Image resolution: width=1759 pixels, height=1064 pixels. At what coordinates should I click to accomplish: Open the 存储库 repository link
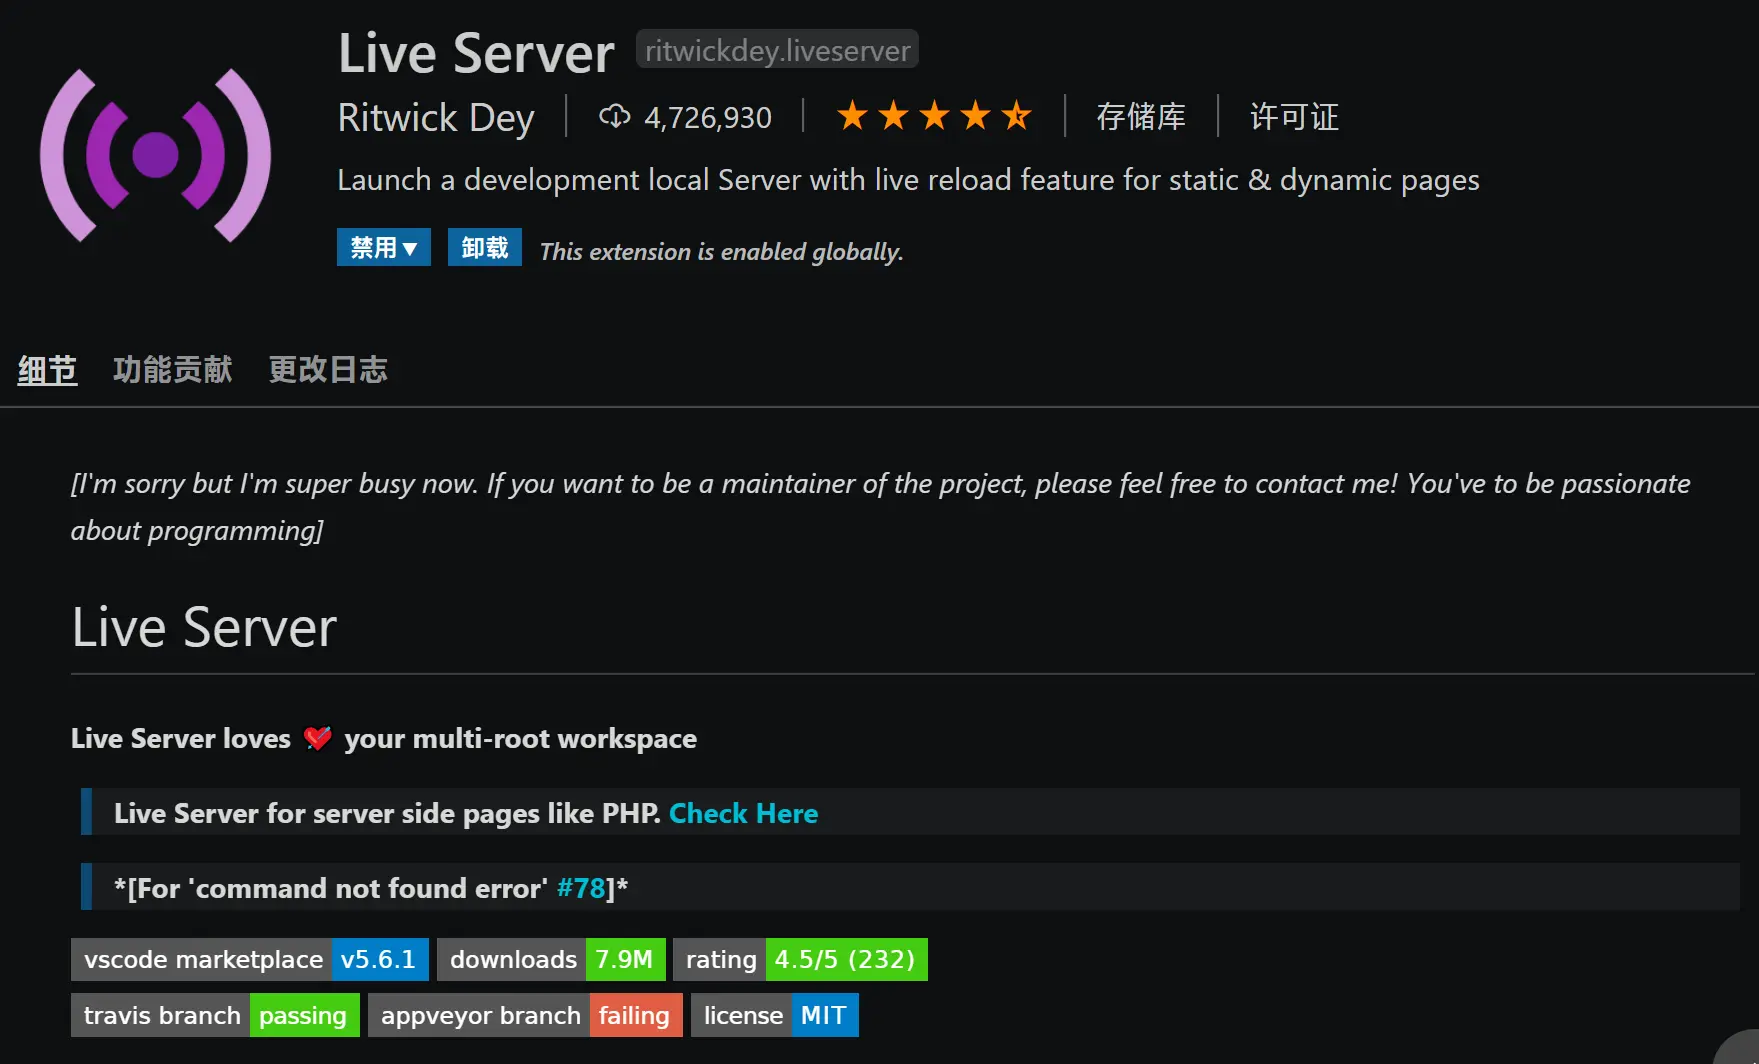[1141, 117]
